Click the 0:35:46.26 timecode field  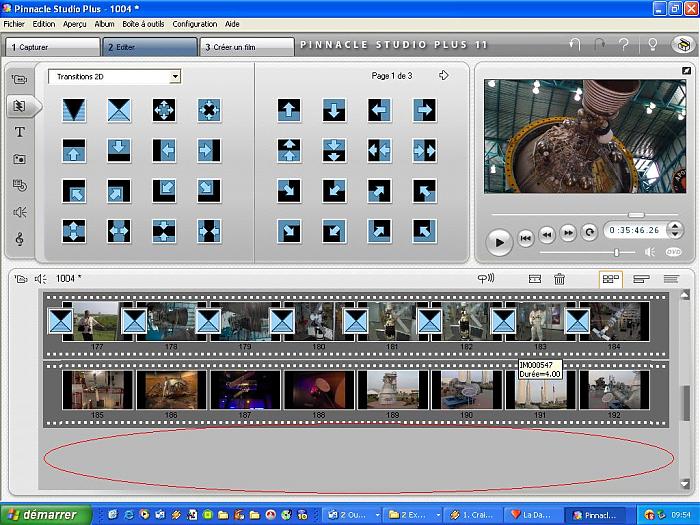635,230
